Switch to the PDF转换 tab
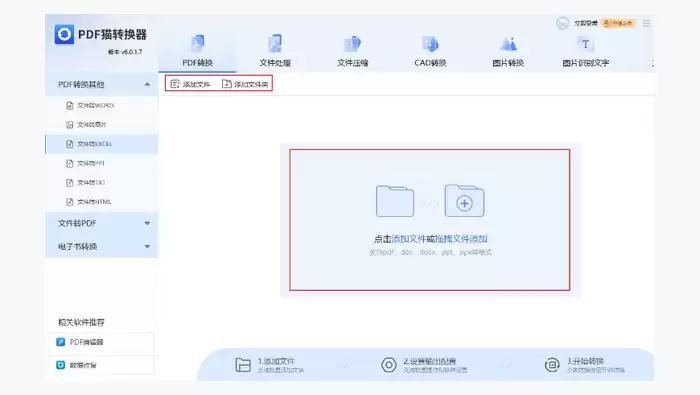This screenshot has height=395, width=700. tap(197, 51)
